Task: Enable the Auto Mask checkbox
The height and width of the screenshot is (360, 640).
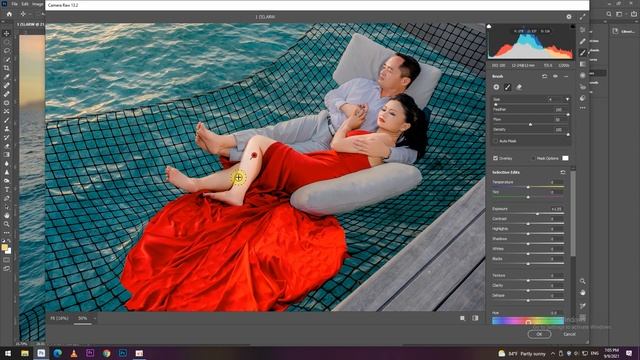Action: tap(495, 141)
